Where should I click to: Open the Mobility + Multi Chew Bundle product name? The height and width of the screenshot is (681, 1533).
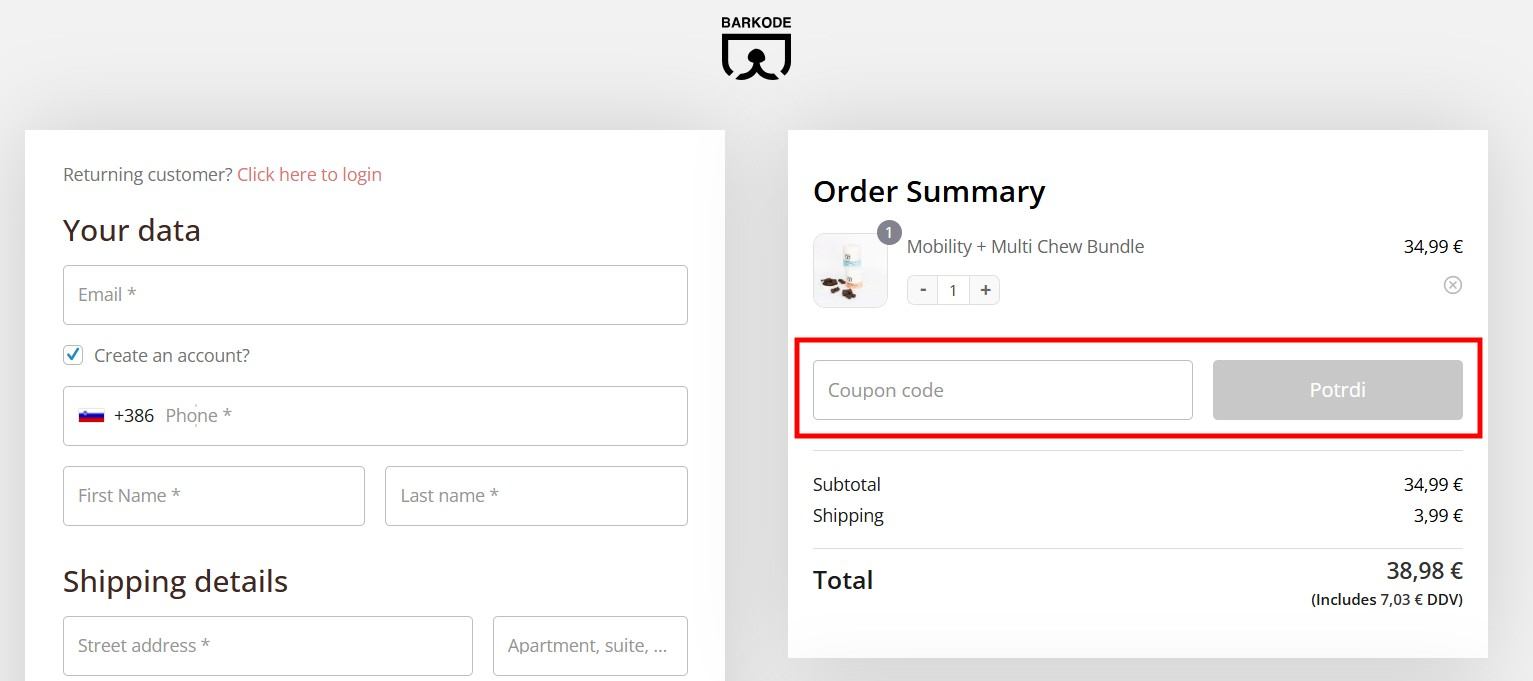1025,247
